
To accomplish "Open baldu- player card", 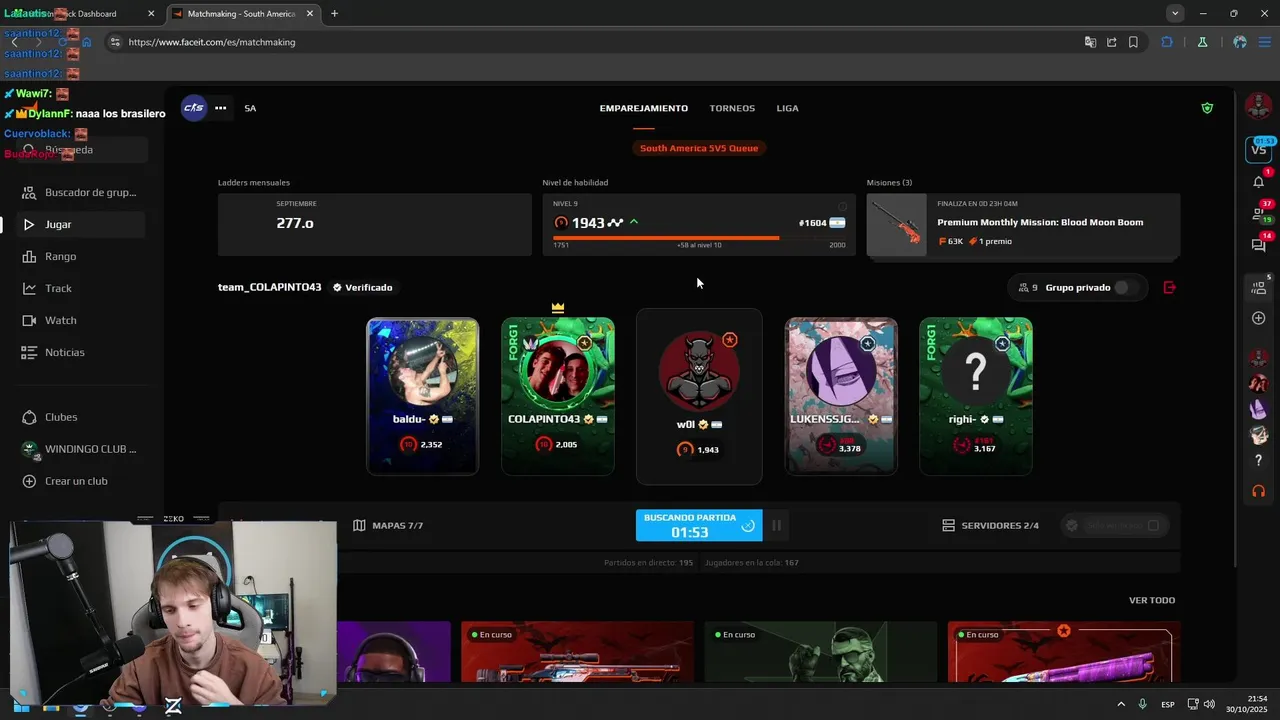I will 422,396.
